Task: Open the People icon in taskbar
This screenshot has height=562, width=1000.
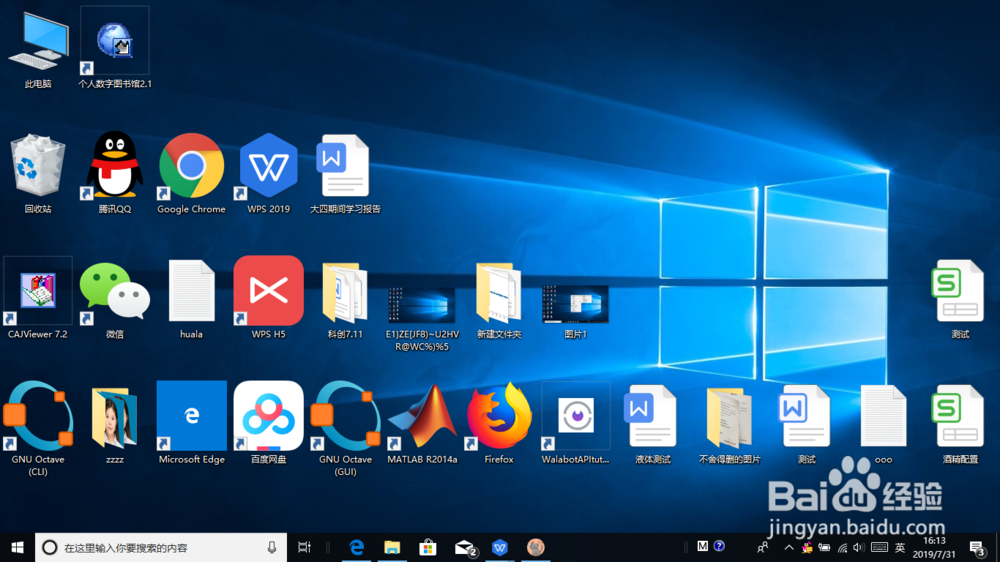Action: [763, 547]
